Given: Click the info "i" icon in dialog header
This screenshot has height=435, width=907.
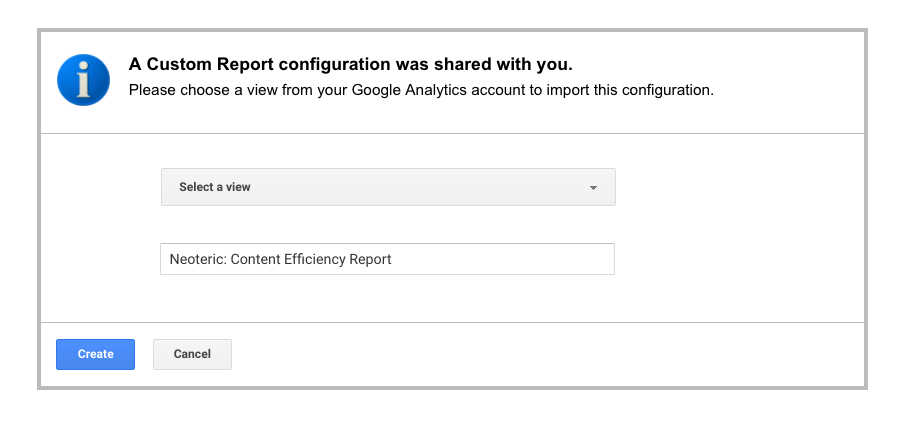Looking at the screenshot, I should [x=83, y=80].
